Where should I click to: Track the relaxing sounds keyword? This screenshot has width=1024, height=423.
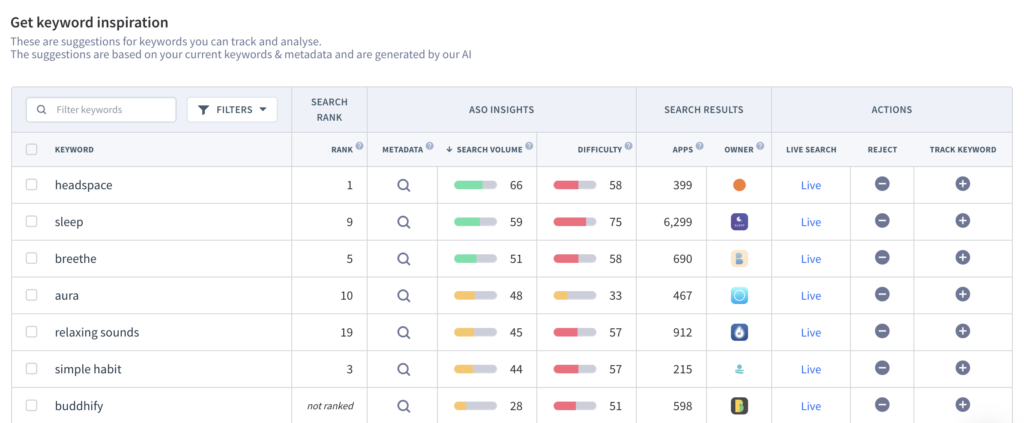click(962, 331)
